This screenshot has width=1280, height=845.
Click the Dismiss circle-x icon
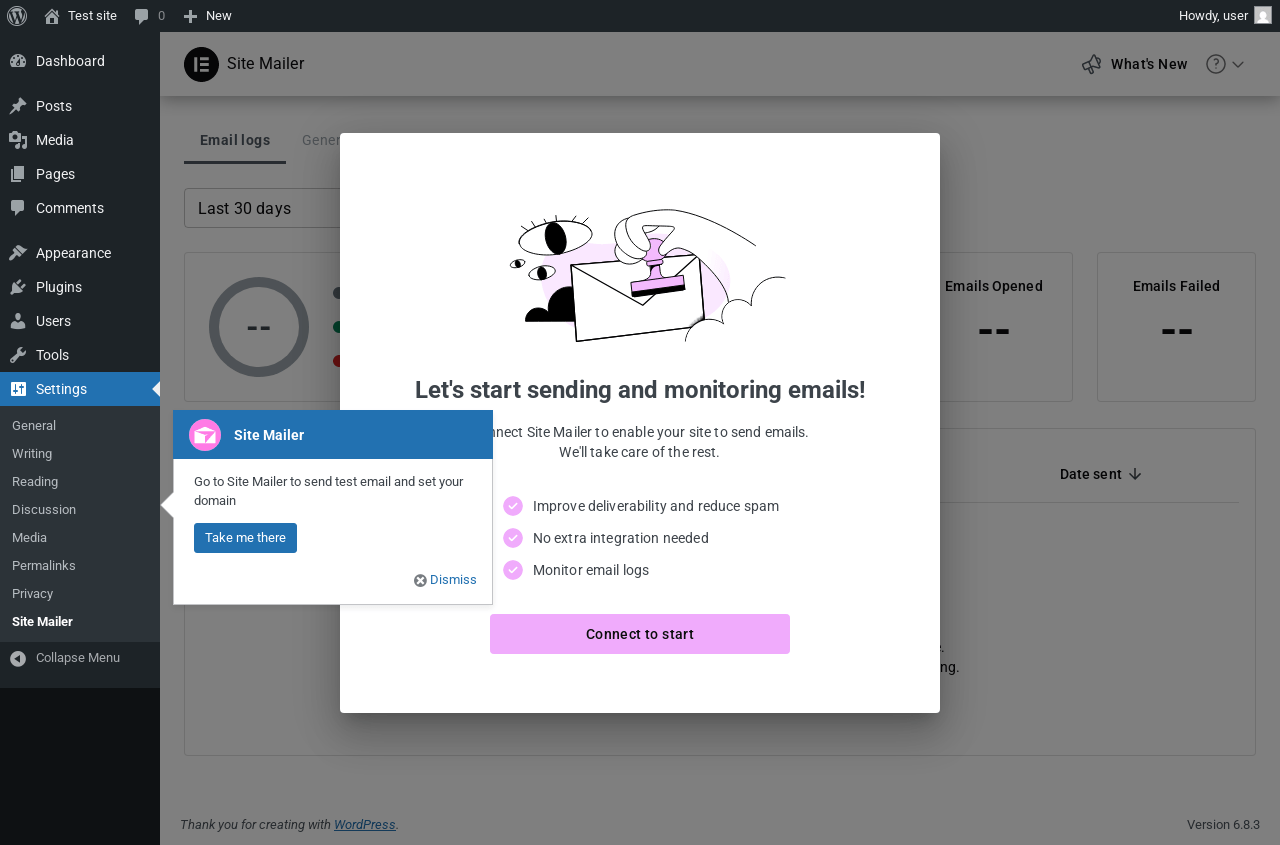pyautogui.click(x=420, y=580)
